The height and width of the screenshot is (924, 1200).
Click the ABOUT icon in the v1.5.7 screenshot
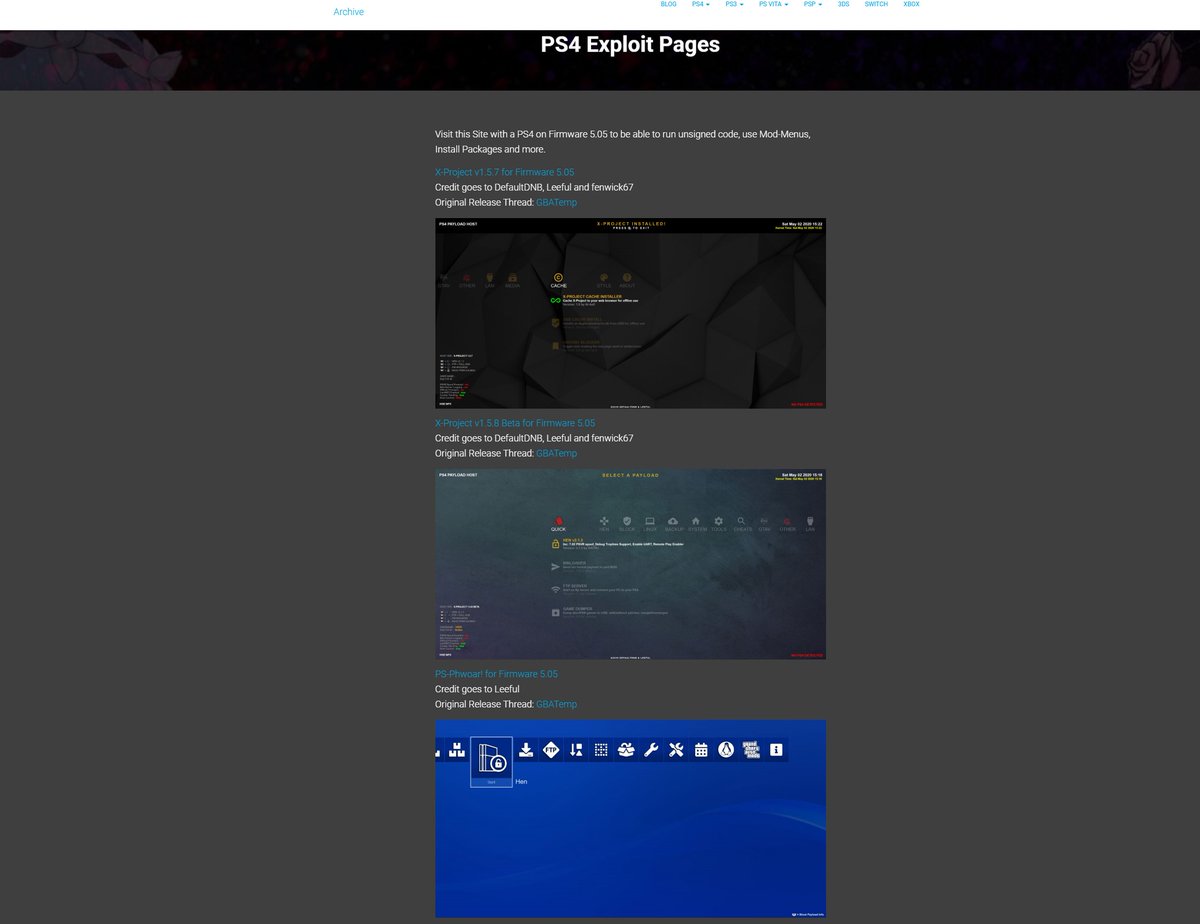tap(627, 278)
